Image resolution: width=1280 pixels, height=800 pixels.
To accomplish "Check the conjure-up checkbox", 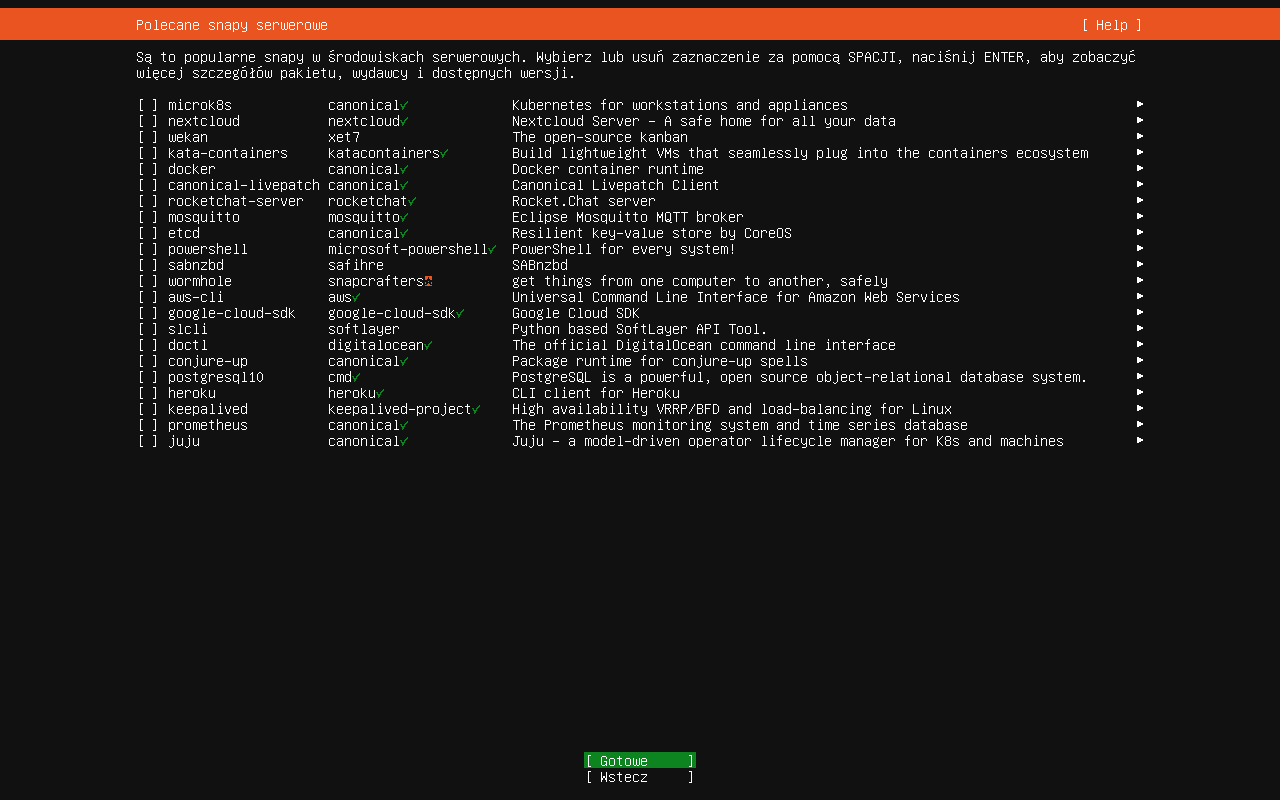I will [148, 361].
